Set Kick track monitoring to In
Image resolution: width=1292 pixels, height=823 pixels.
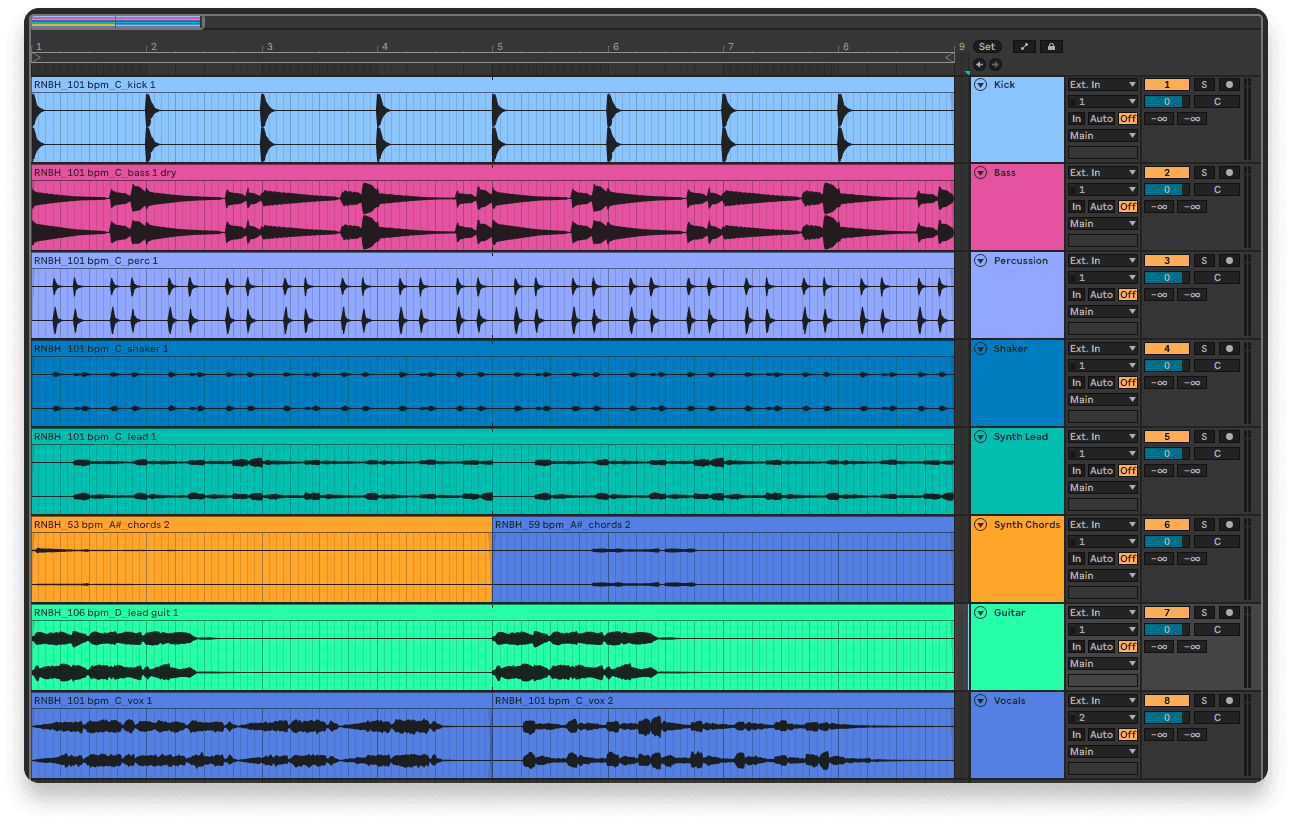coord(1076,118)
